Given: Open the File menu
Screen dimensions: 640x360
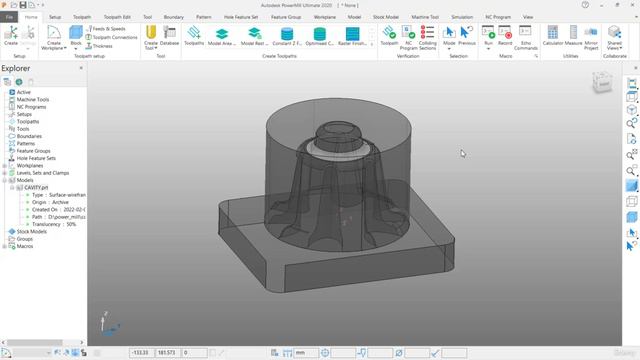Looking at the screenshot, I should (9, 17).
